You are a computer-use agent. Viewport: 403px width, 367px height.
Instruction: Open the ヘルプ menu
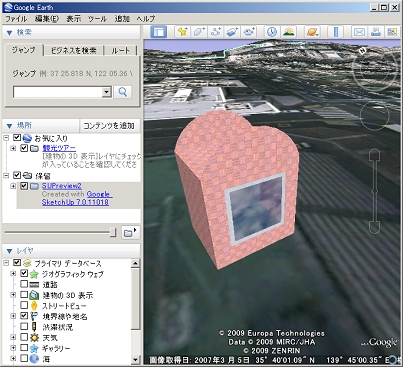point(146,19)
